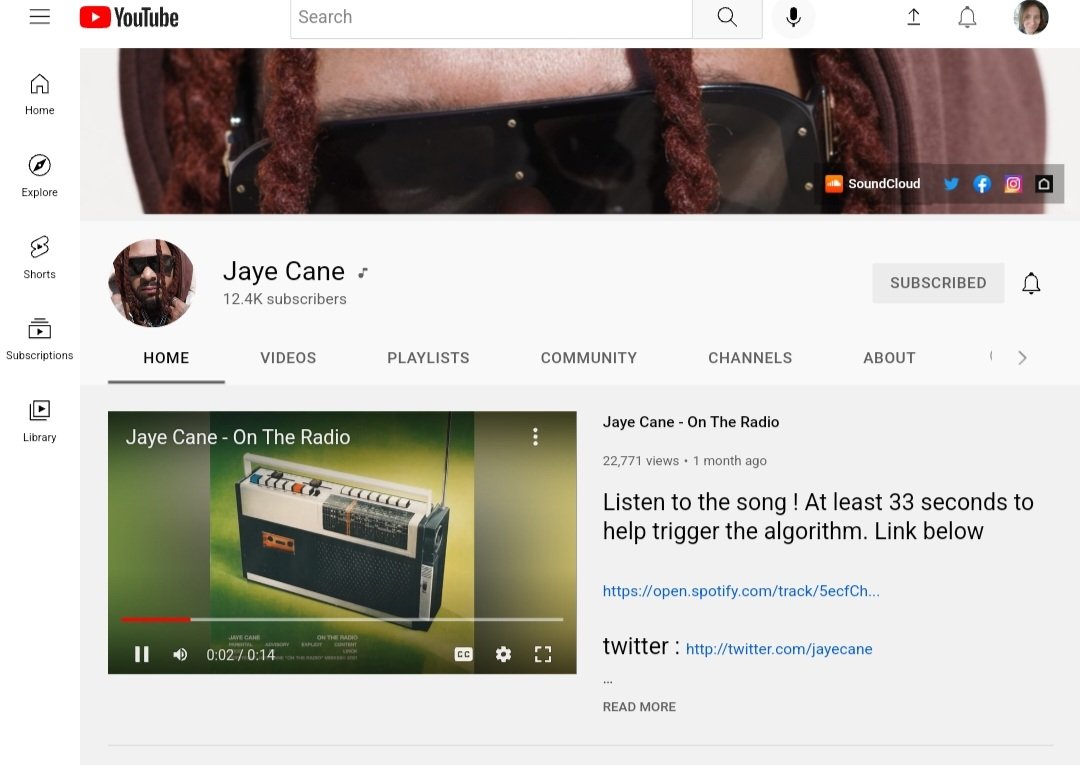Seek using the video progress bar
This screenshot has height=765, width=1080.
click(342, 620)
